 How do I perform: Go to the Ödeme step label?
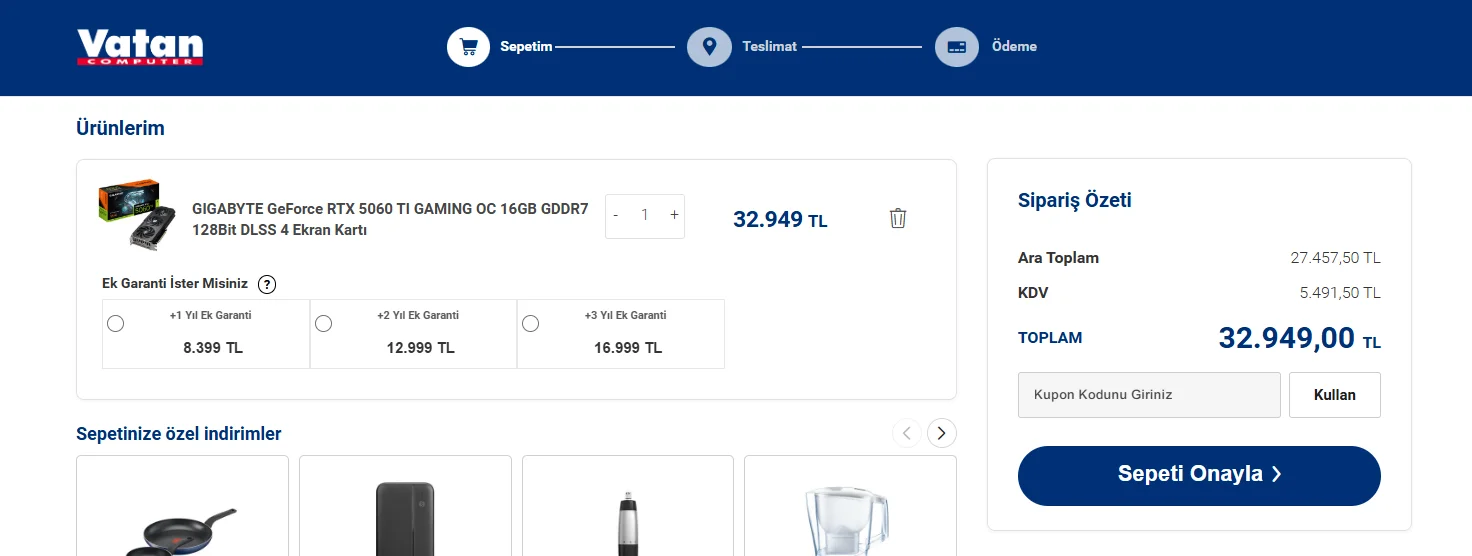(x=1014, y=46)
